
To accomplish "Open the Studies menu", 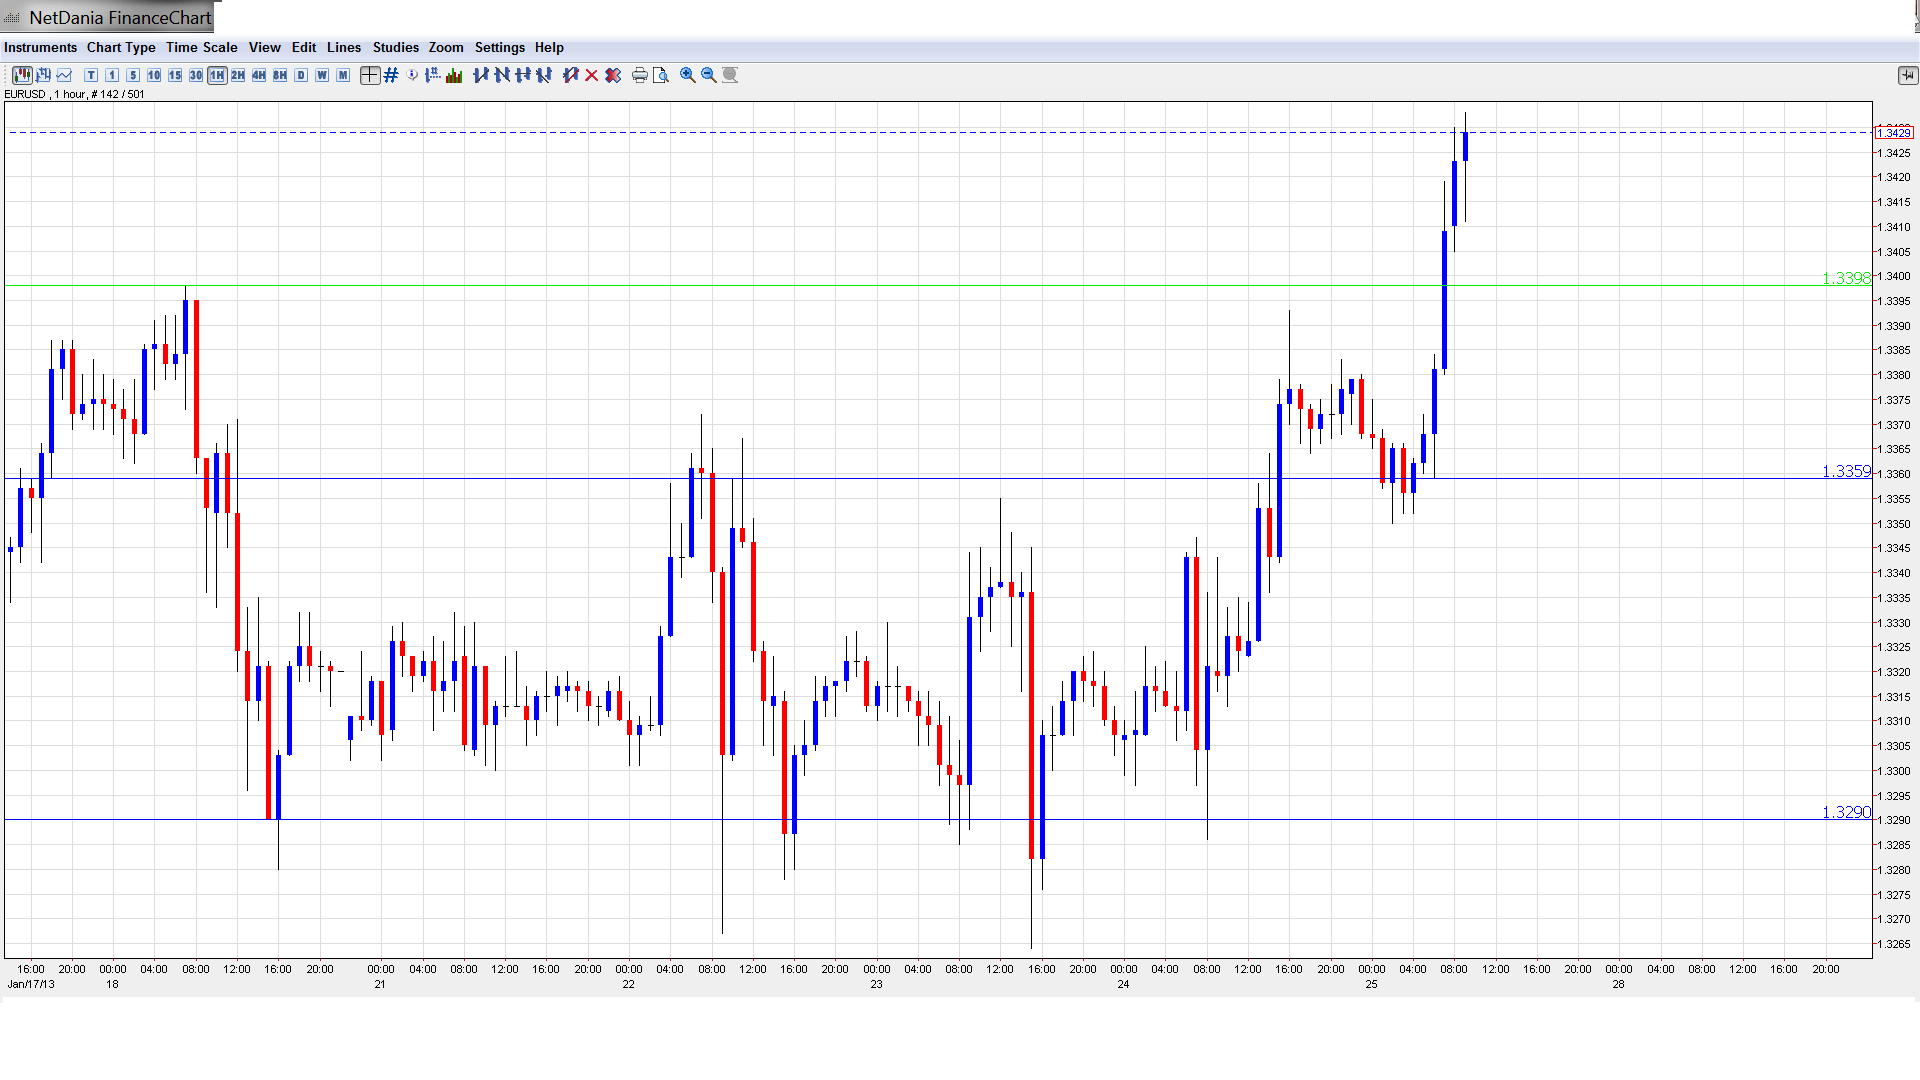I will [395, 47].
